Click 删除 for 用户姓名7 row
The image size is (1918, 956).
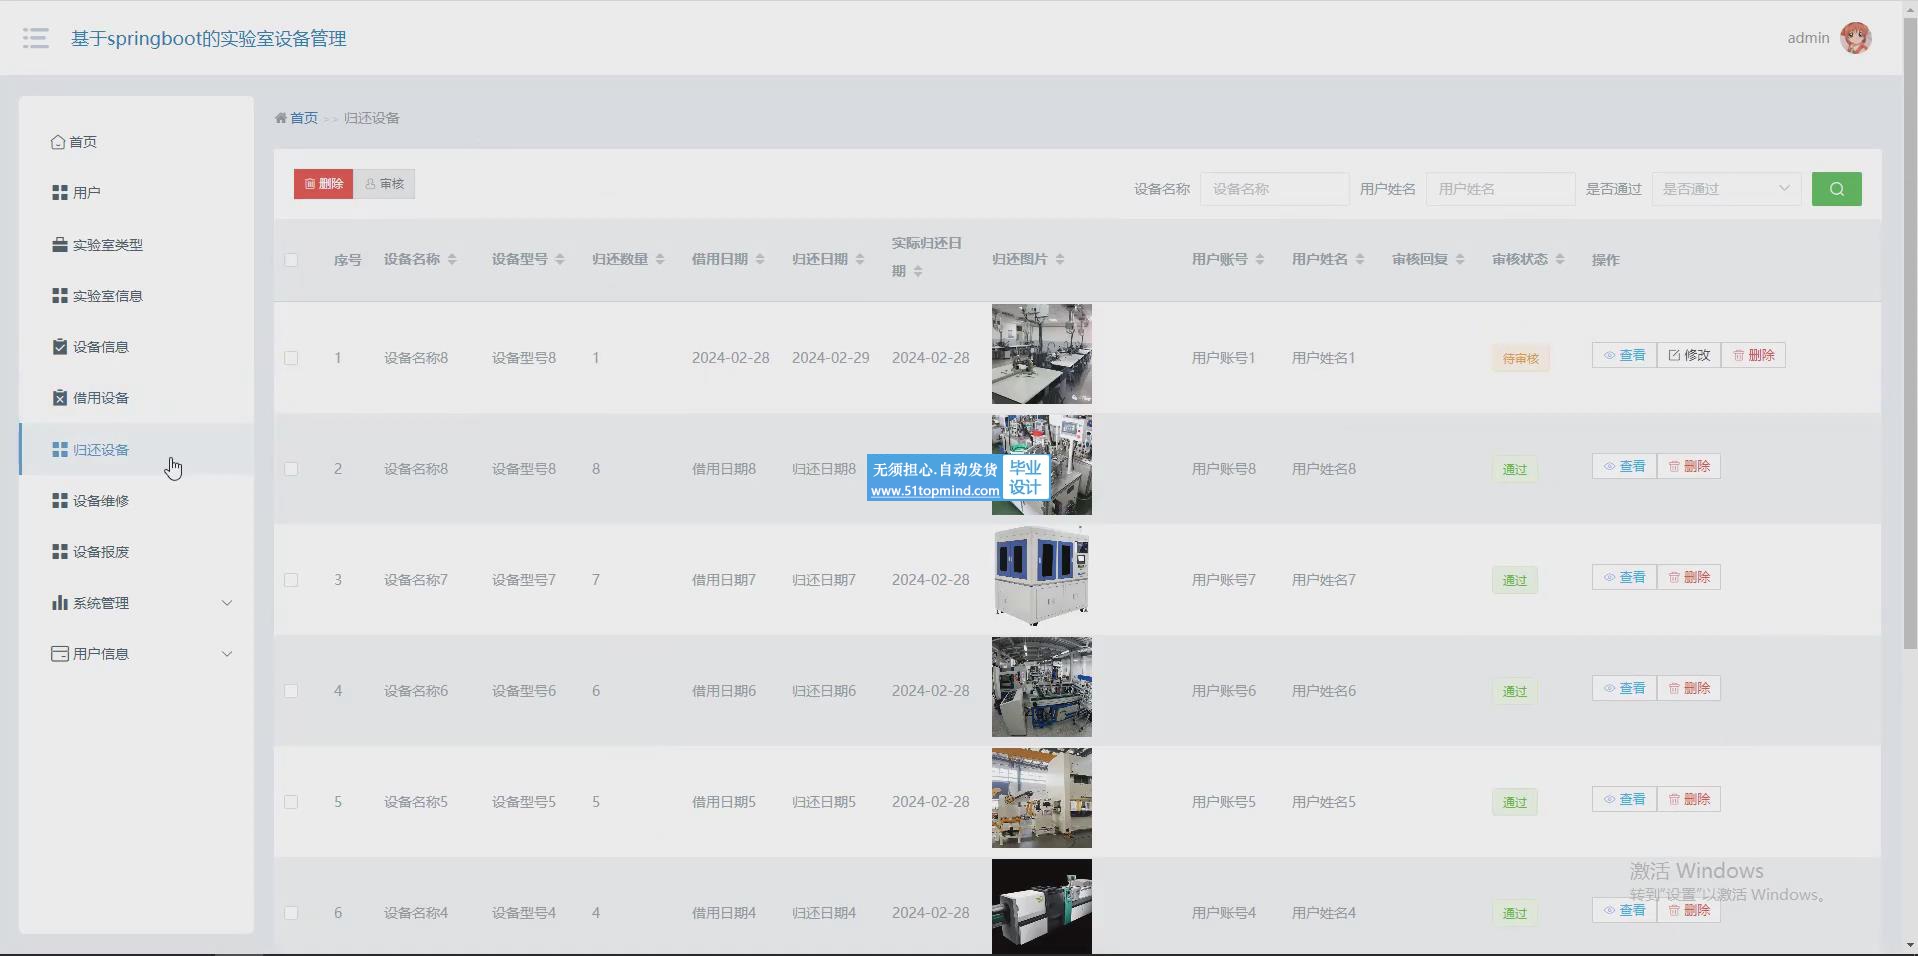tap(1689, 577)
